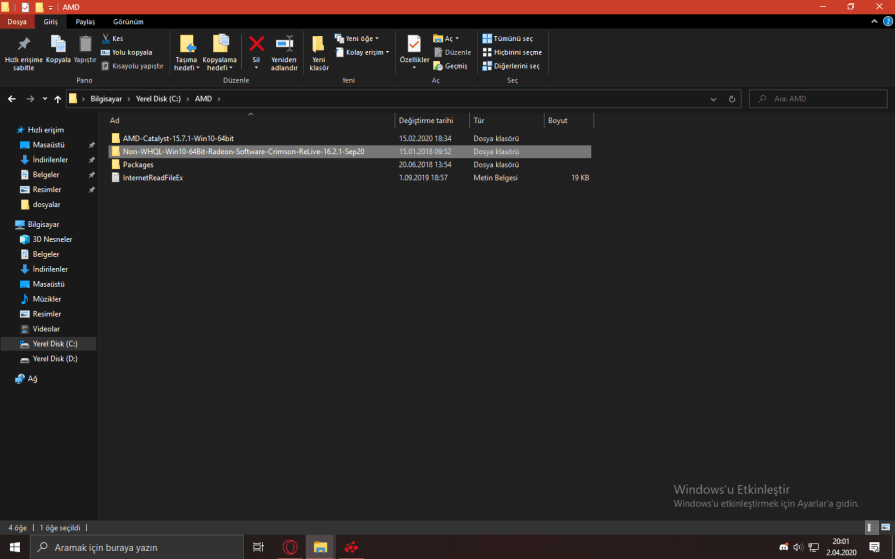Click the Özellikler (Properties) icon
The image size is (895, 559).
click(x=414, y=44)
